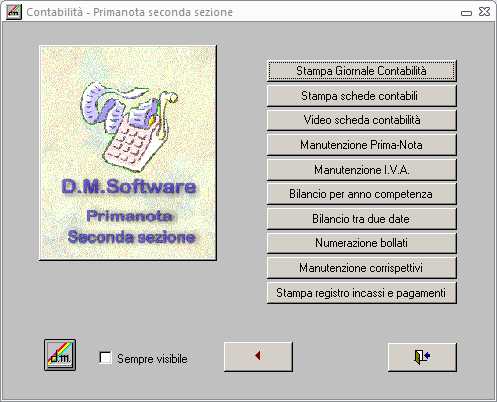Click the D.M.Software calculator splash image
497x402 pixels.
click(x=128, y=153)
